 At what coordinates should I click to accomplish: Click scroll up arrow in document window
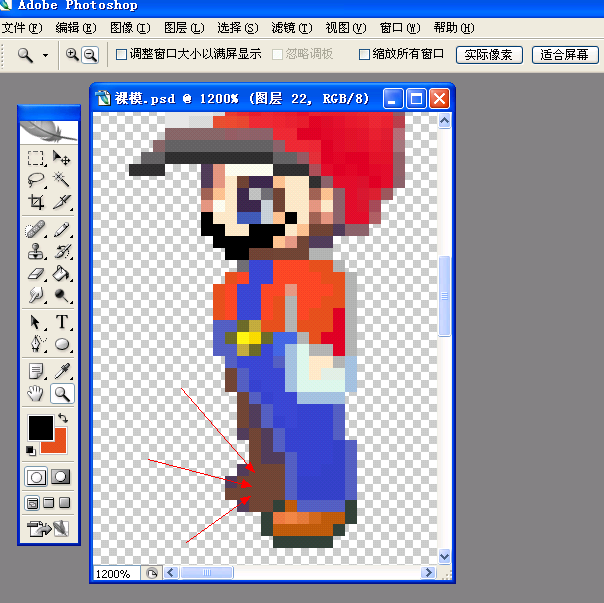tap(444, 121)
